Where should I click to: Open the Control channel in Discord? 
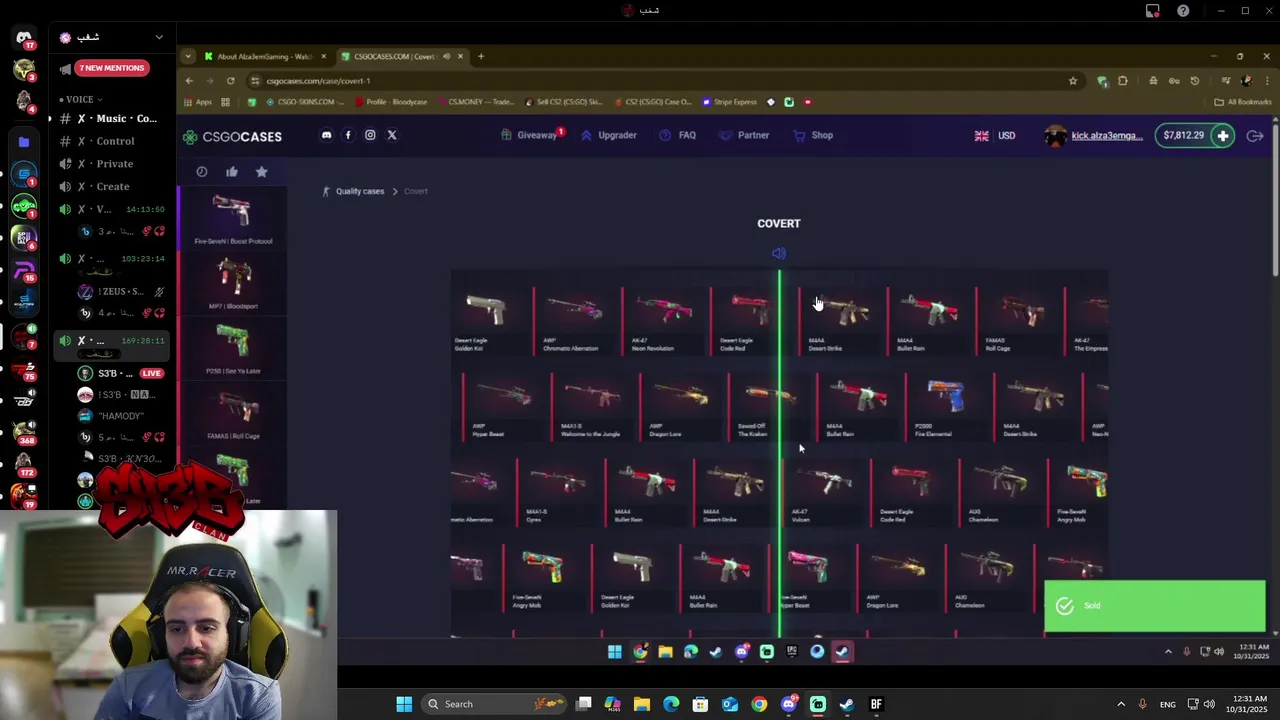pos(110,141)
